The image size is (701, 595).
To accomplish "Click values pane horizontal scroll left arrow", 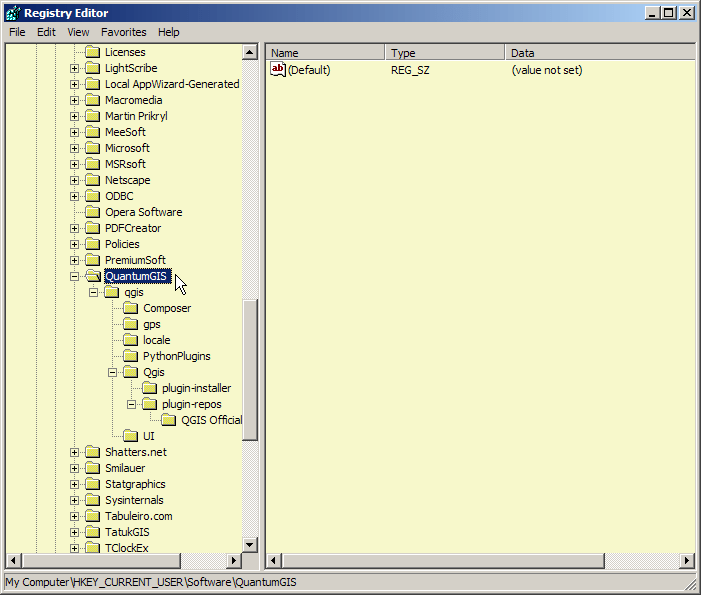I will [274, 561].
